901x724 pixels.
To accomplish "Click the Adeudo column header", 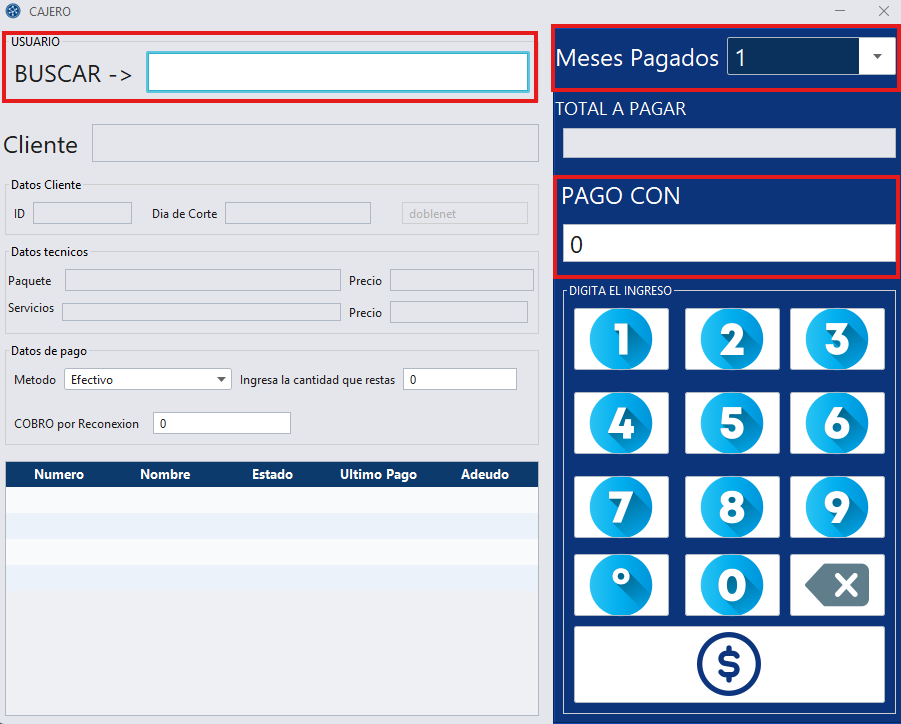I will click(485, 475).
